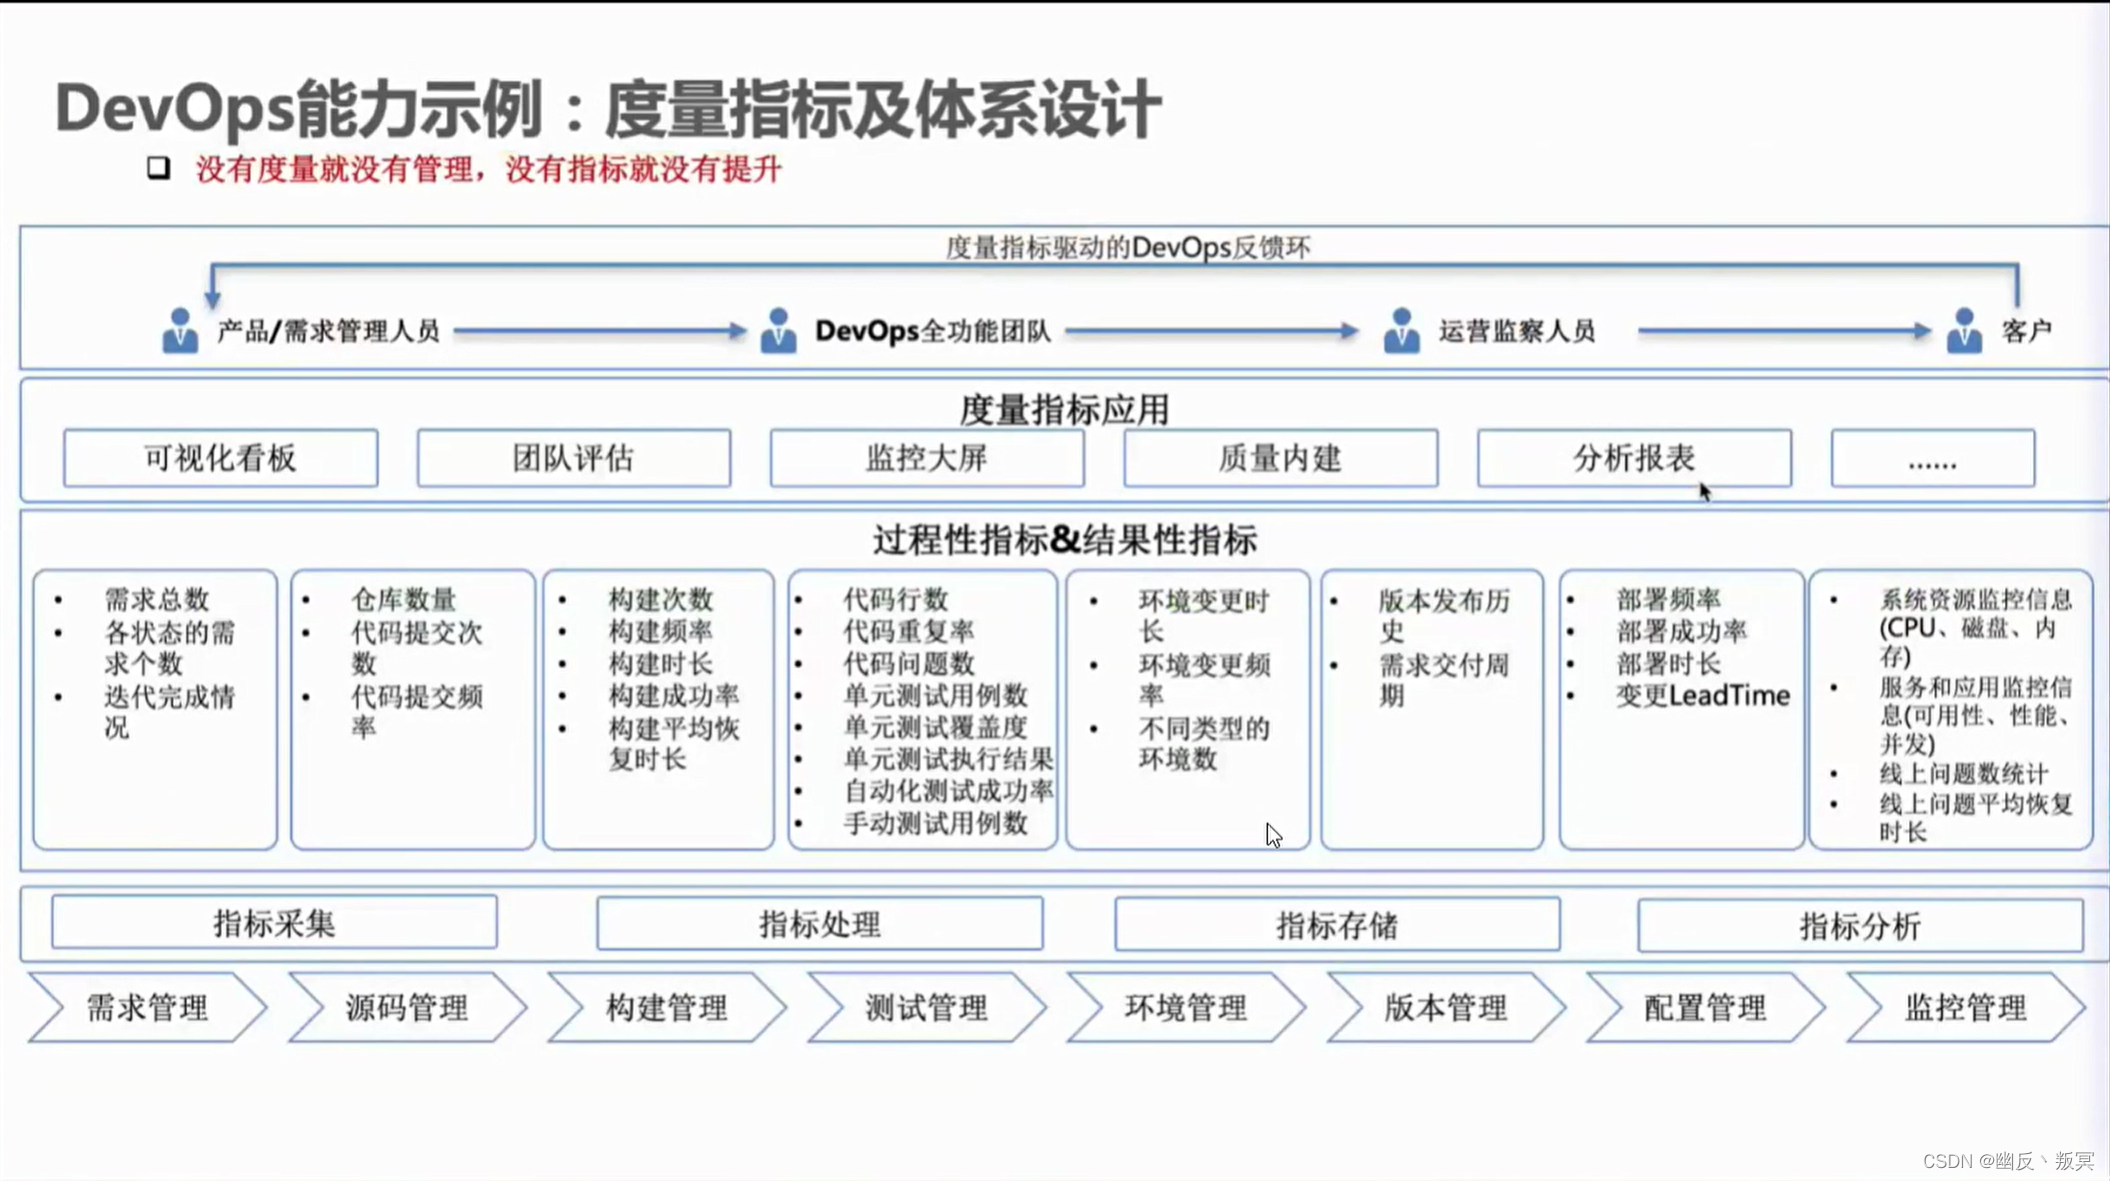Click the 监控大屏 box
This screenshot has height=1181, width=2110.
click(926, 459)
